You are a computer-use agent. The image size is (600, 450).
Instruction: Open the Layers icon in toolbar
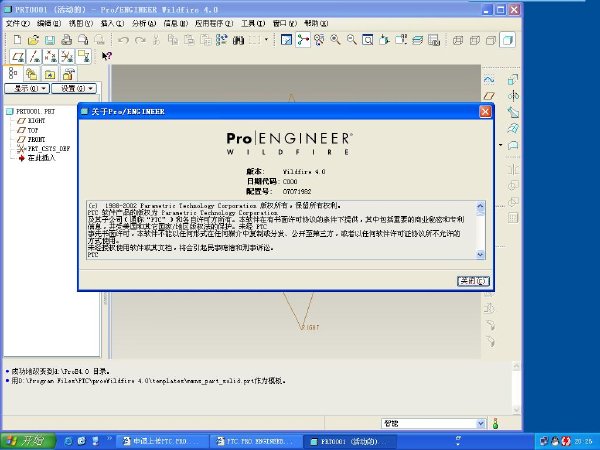[x=417, y=40]
